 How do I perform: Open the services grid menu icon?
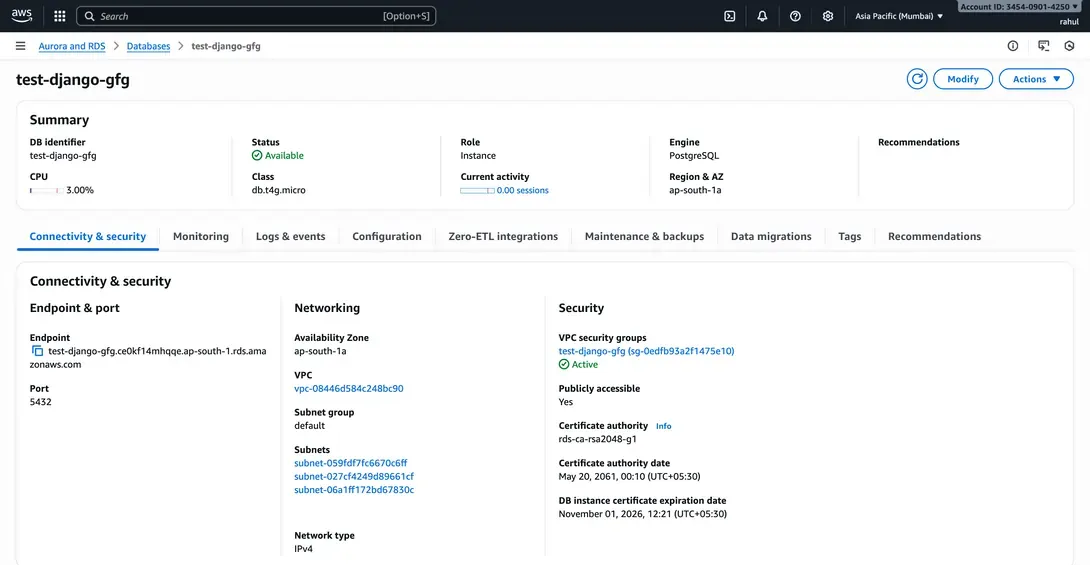coord(60,16)
